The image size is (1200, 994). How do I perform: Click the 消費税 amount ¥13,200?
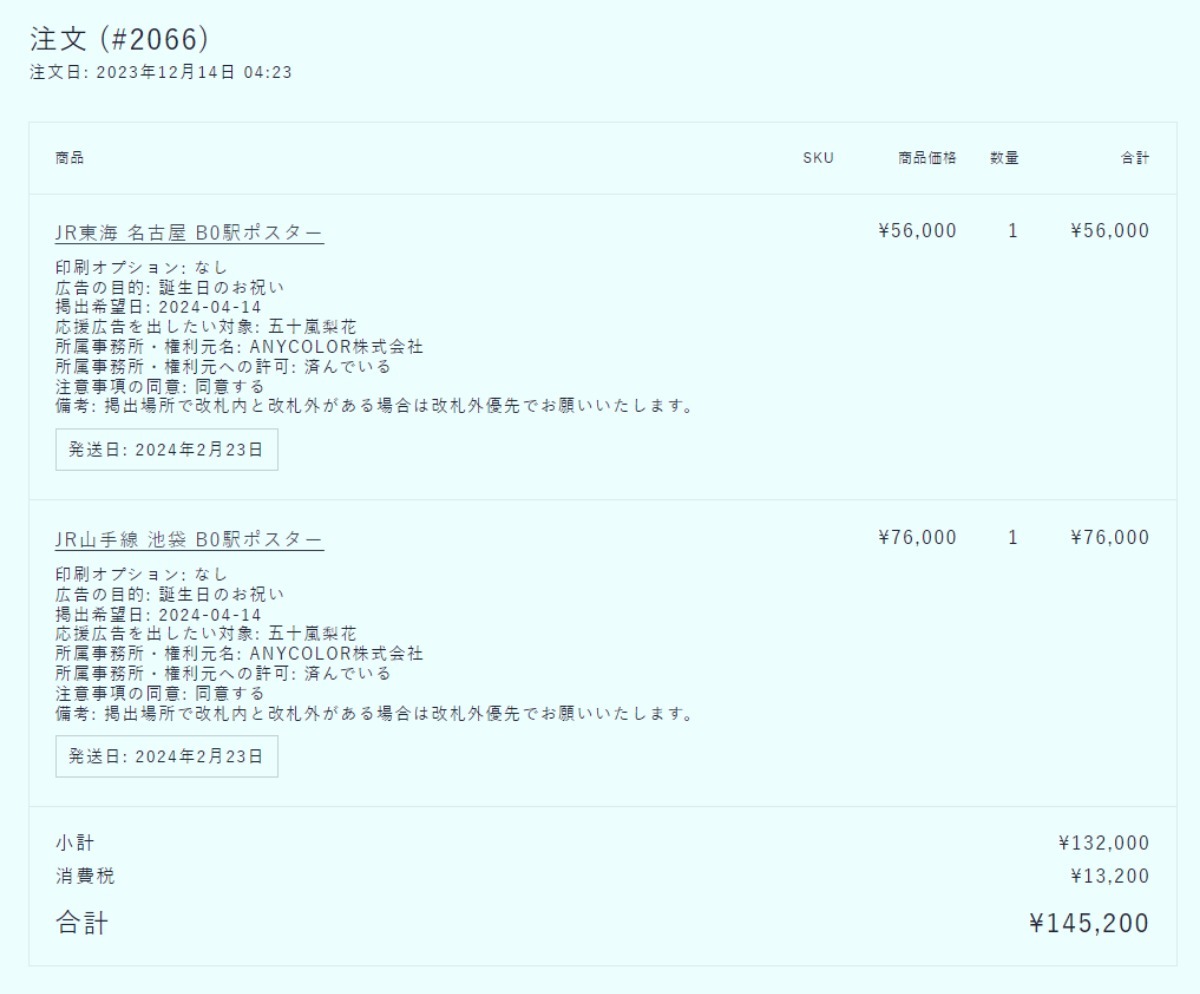coord(1110,877)
